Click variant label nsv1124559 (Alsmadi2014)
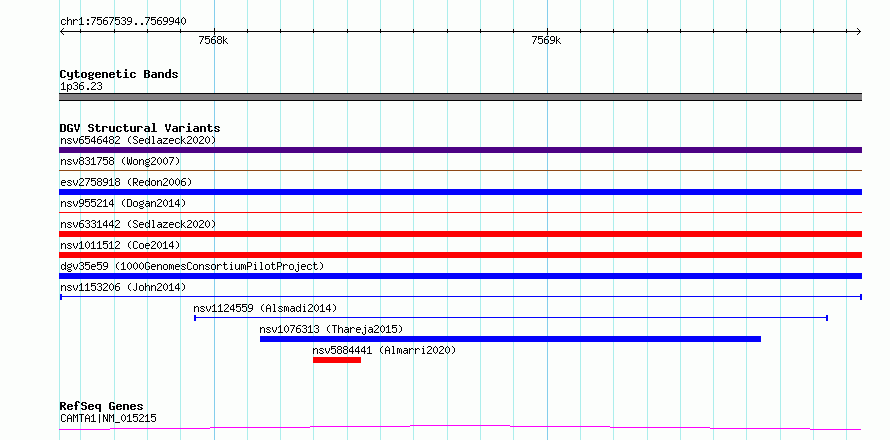Image resolution: width=890 pixels, height=440 pixels. [265, 308]
